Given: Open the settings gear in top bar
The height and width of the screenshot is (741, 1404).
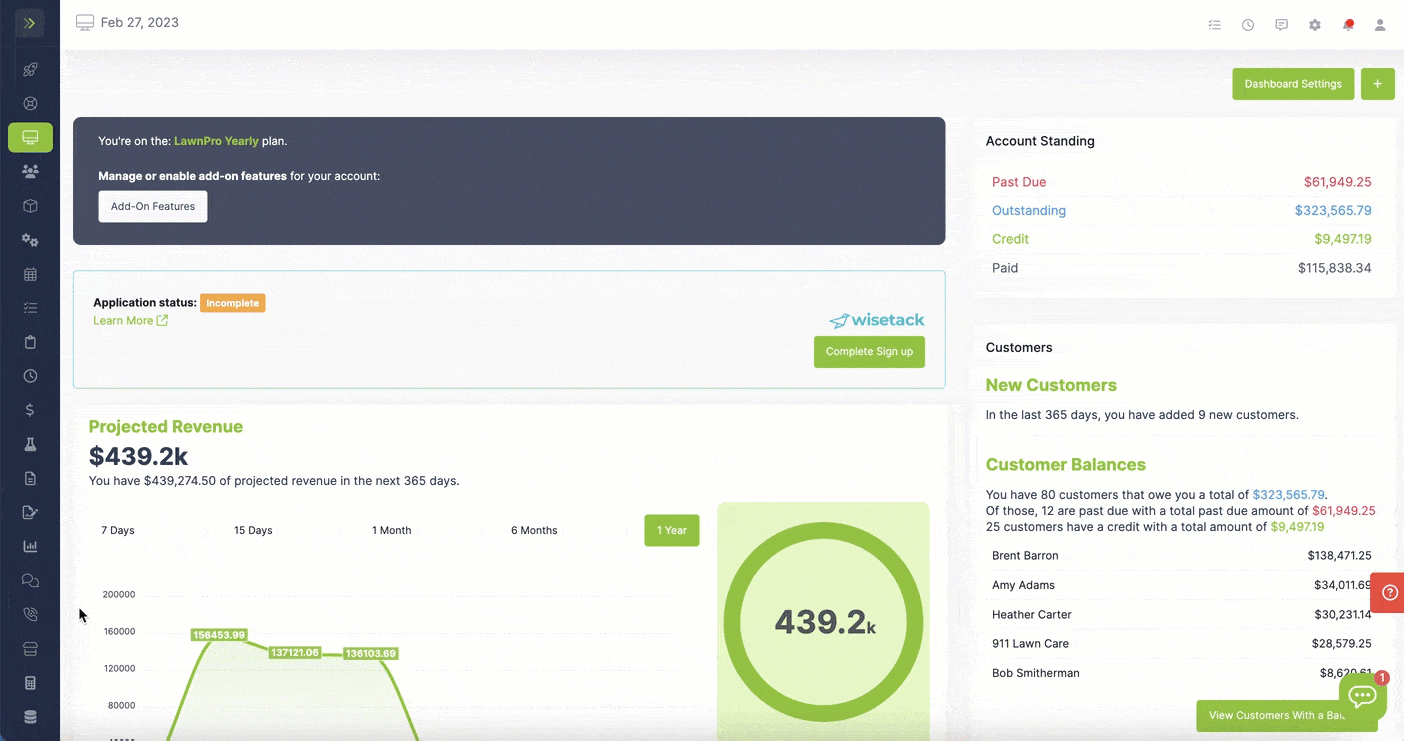Looking at the screenshot, I should pos(1315,25).
